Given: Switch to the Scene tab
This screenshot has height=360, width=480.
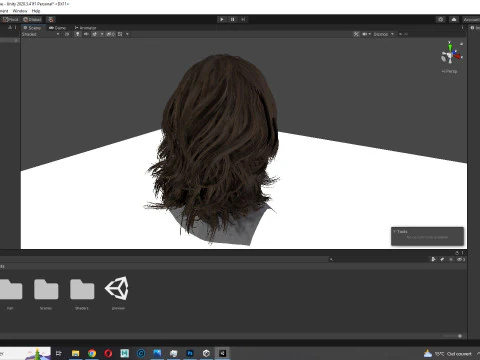Looking at the screenshot, I should 32,28.
